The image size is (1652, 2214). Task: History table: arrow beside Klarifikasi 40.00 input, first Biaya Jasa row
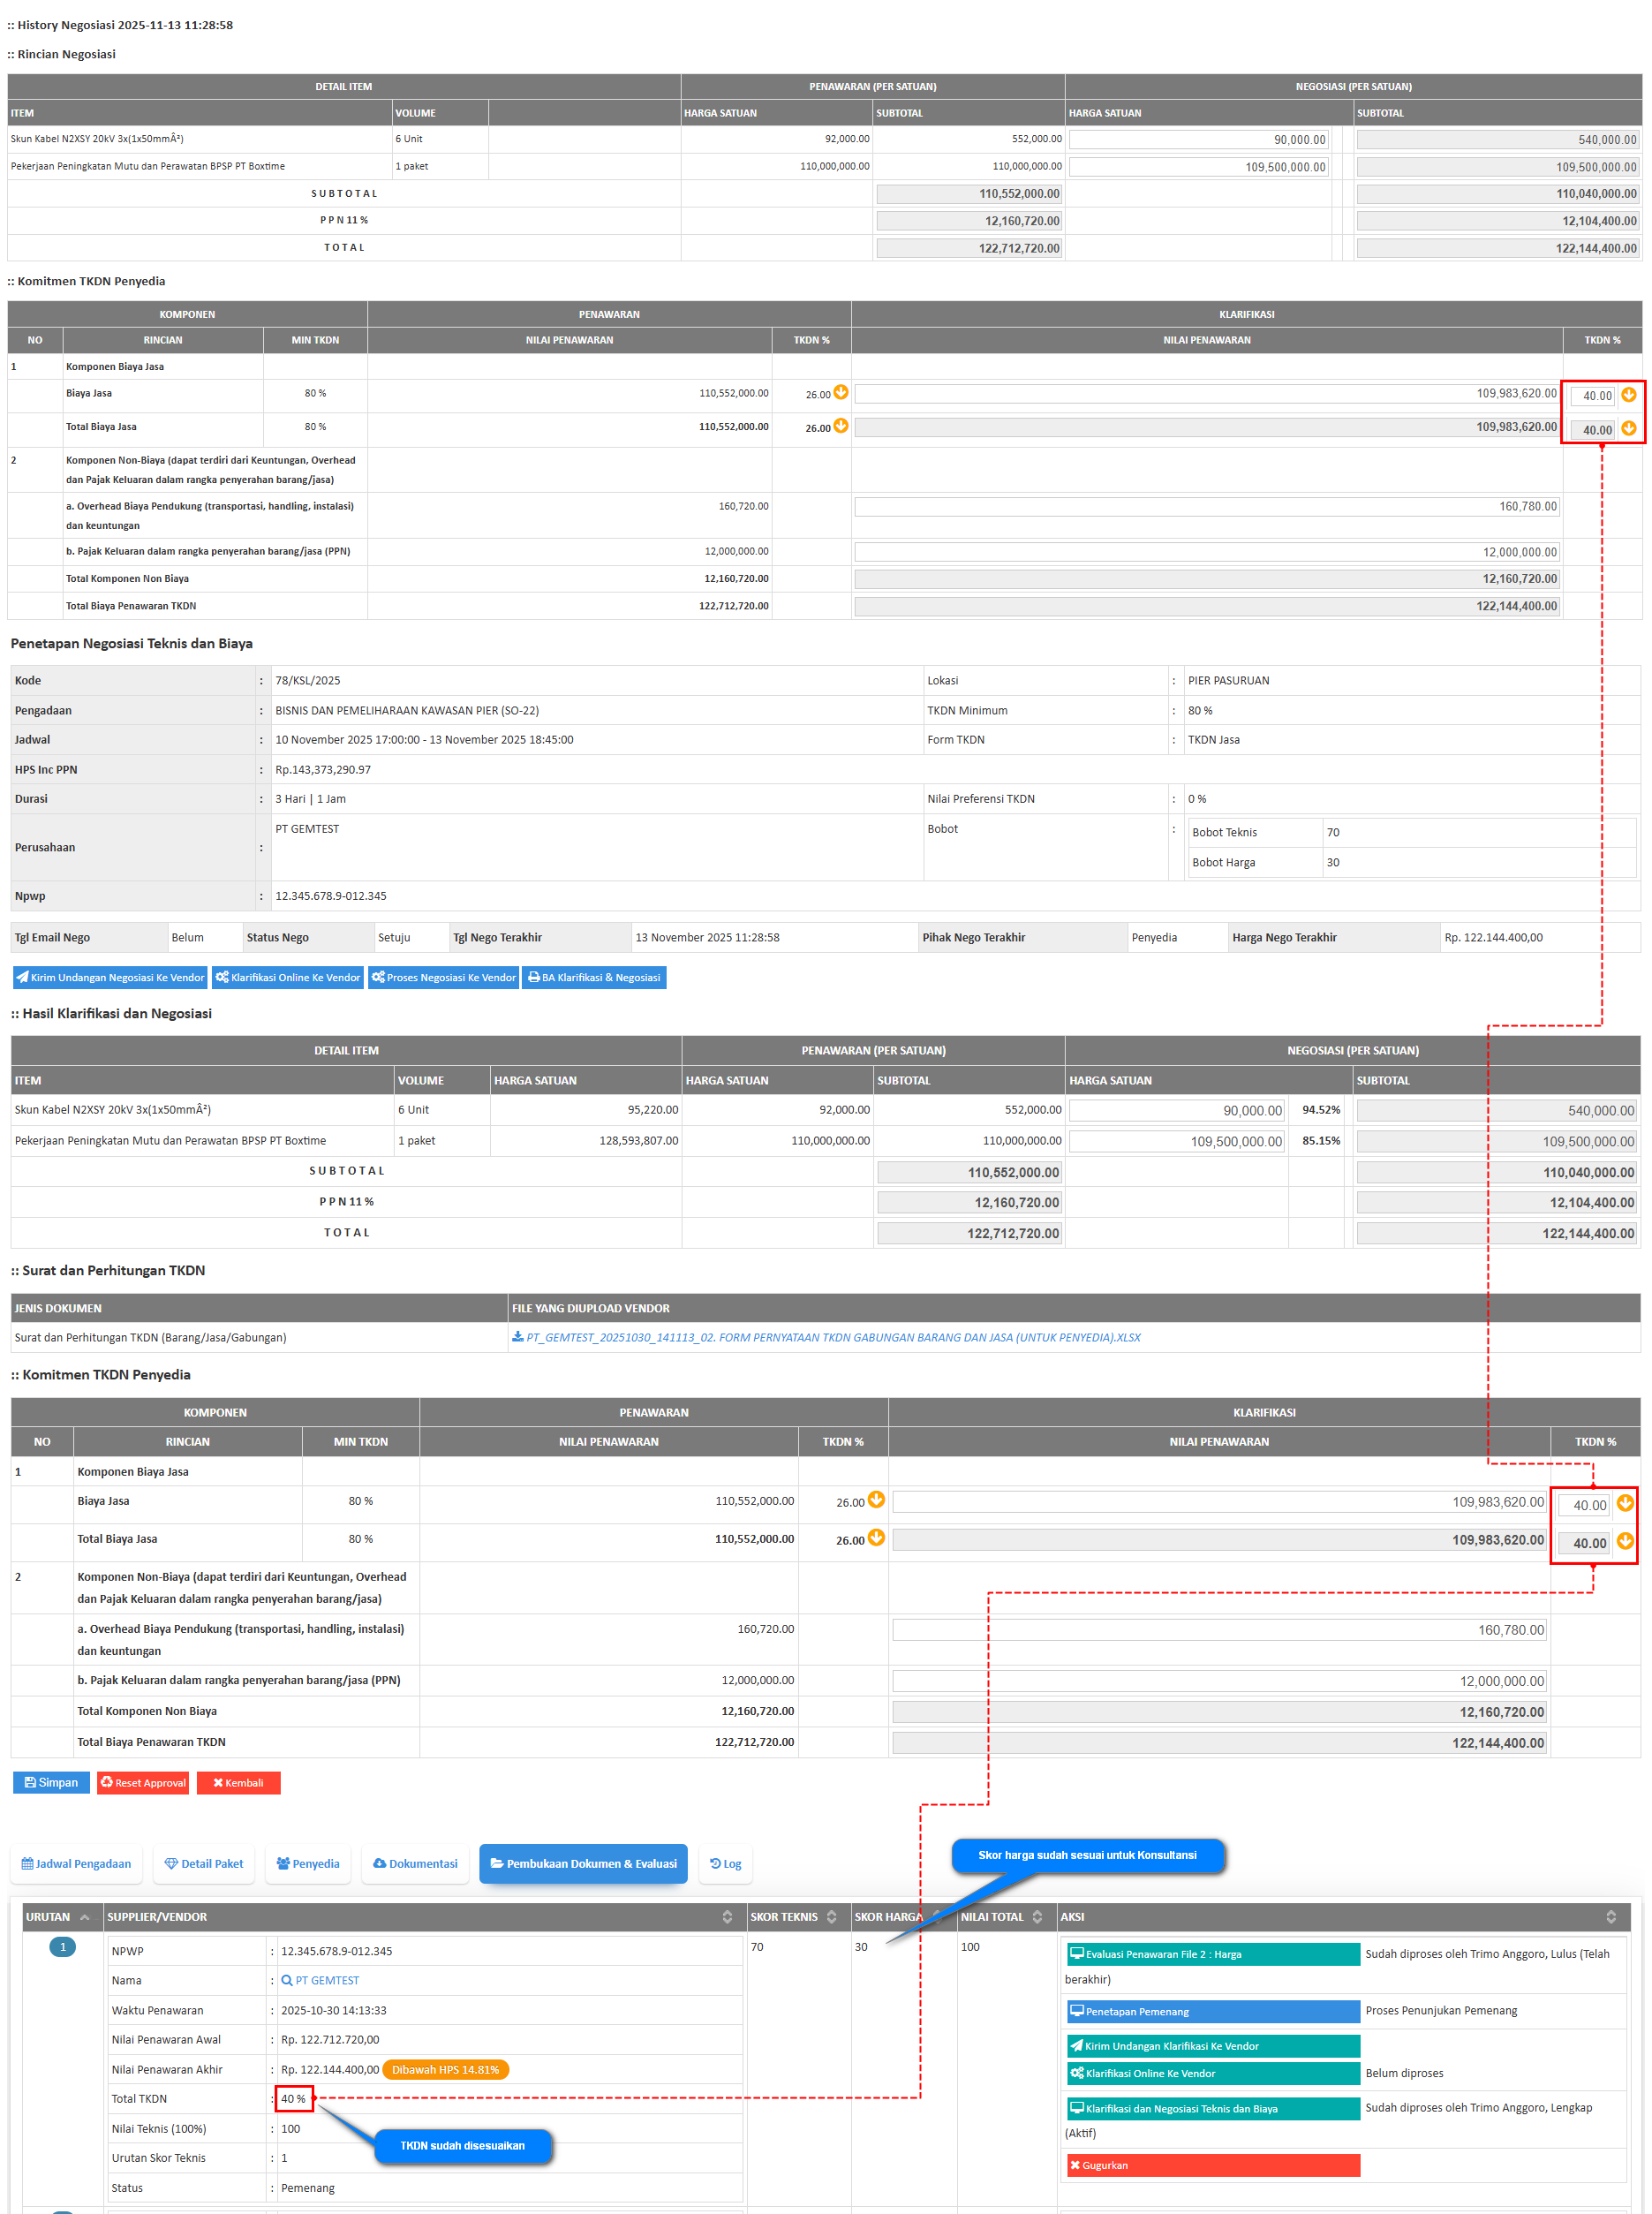(x=1629, y=394)
